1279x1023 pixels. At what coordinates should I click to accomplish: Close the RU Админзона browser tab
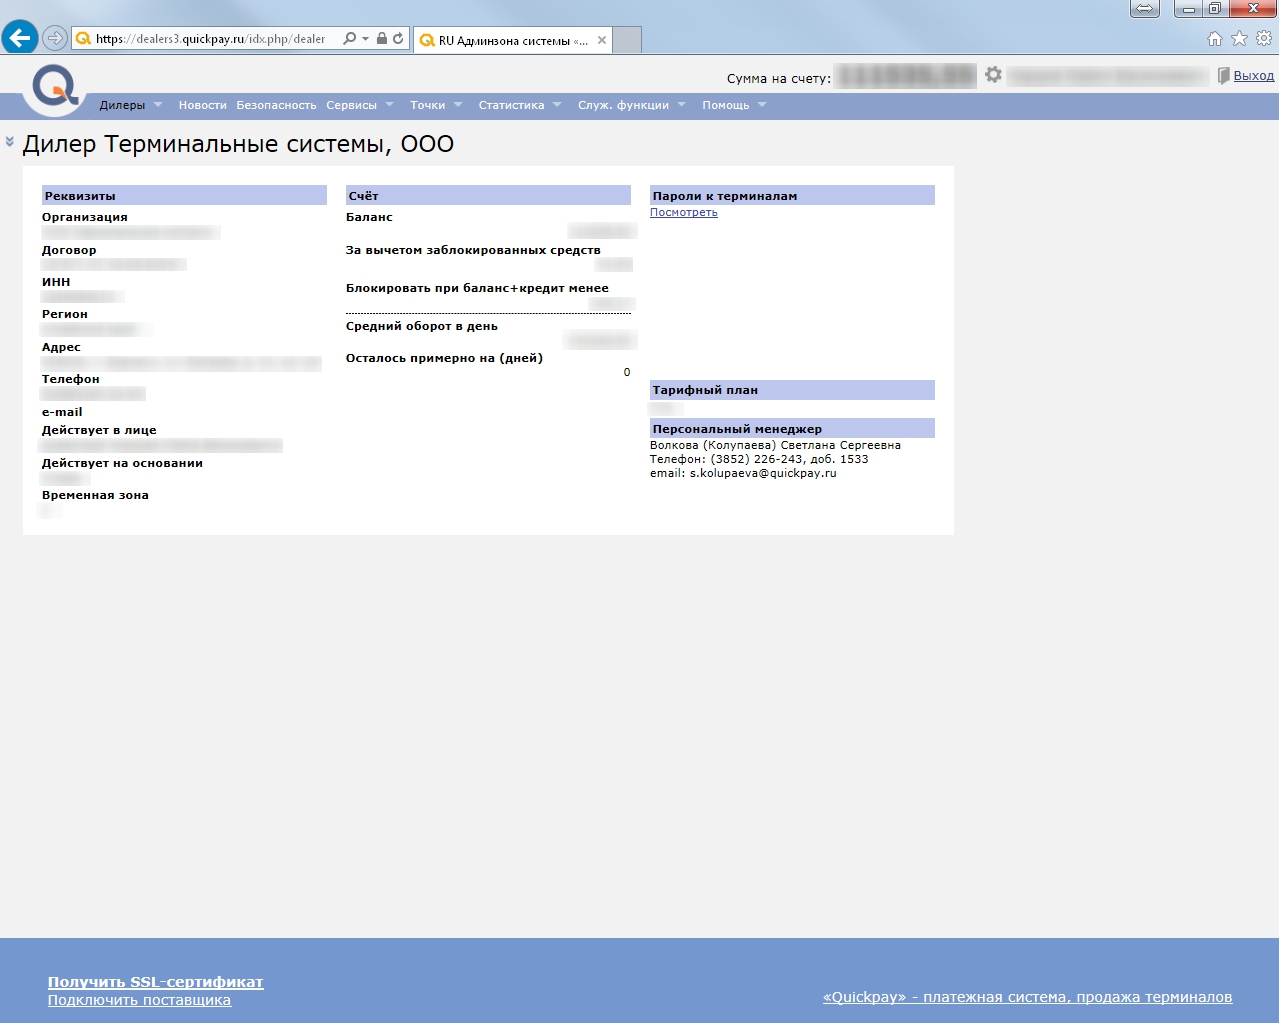point(602,41)
